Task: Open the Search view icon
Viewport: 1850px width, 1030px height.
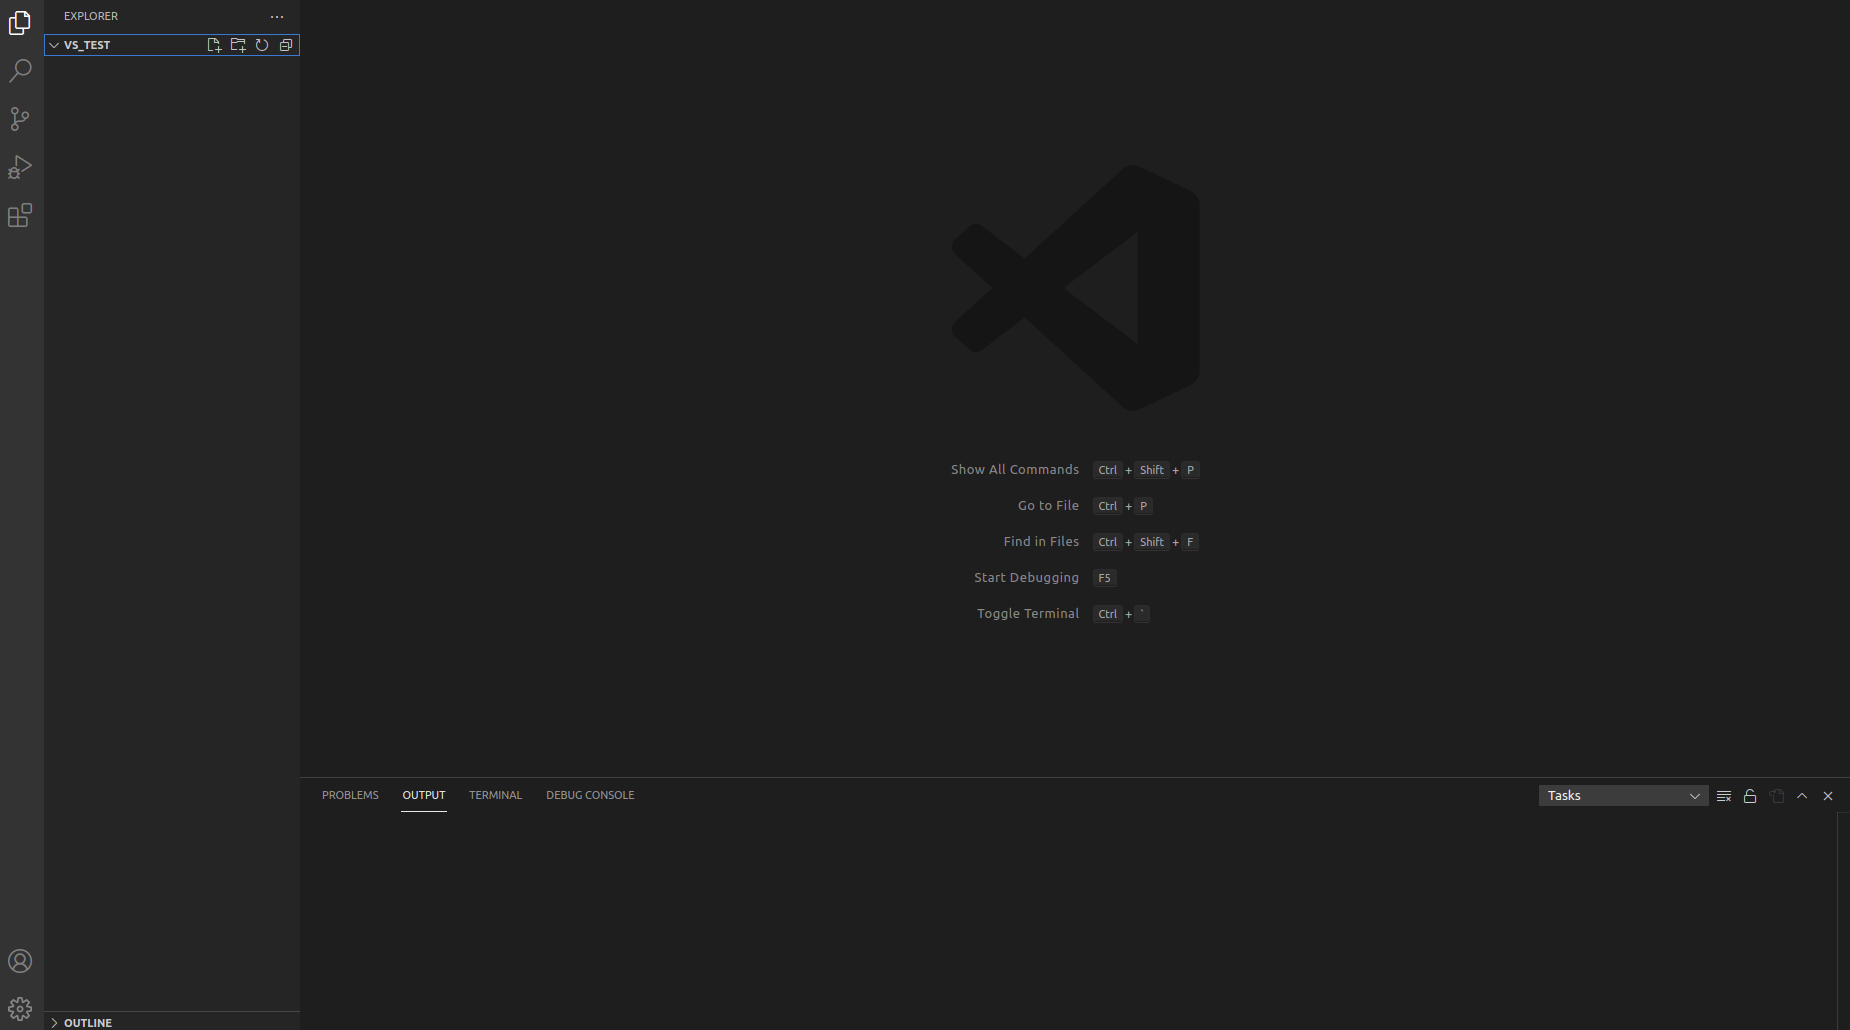Action: coord(20,71)
